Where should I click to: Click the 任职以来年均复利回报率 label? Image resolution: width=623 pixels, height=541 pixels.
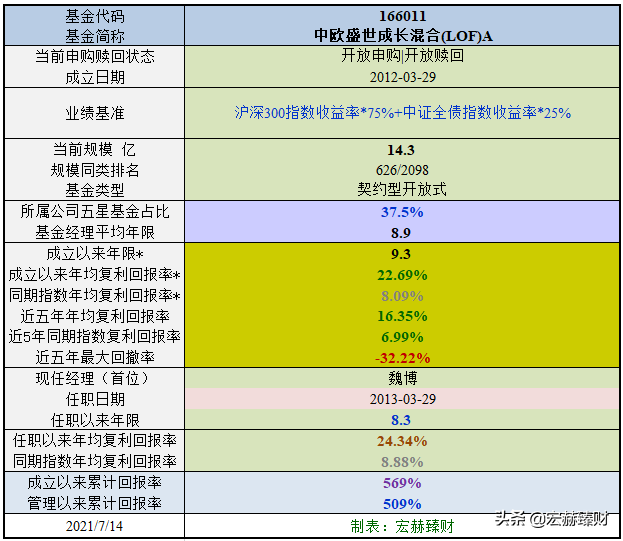point(95,441)
